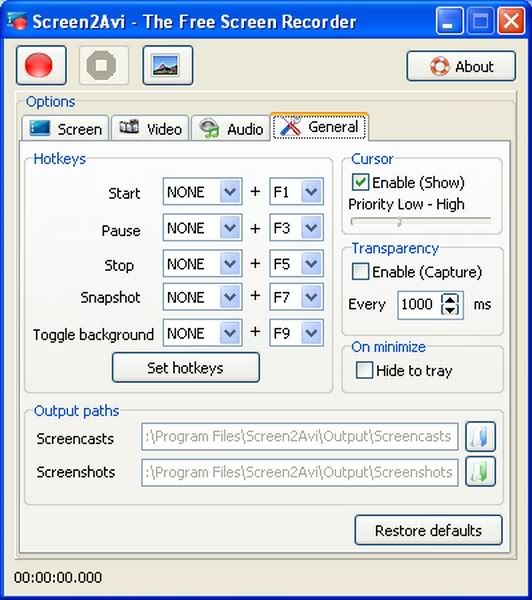Open the Snapshot modifier NONE dropdown
The height and width of the screenshot is (600, 532).
coord(202,297)
